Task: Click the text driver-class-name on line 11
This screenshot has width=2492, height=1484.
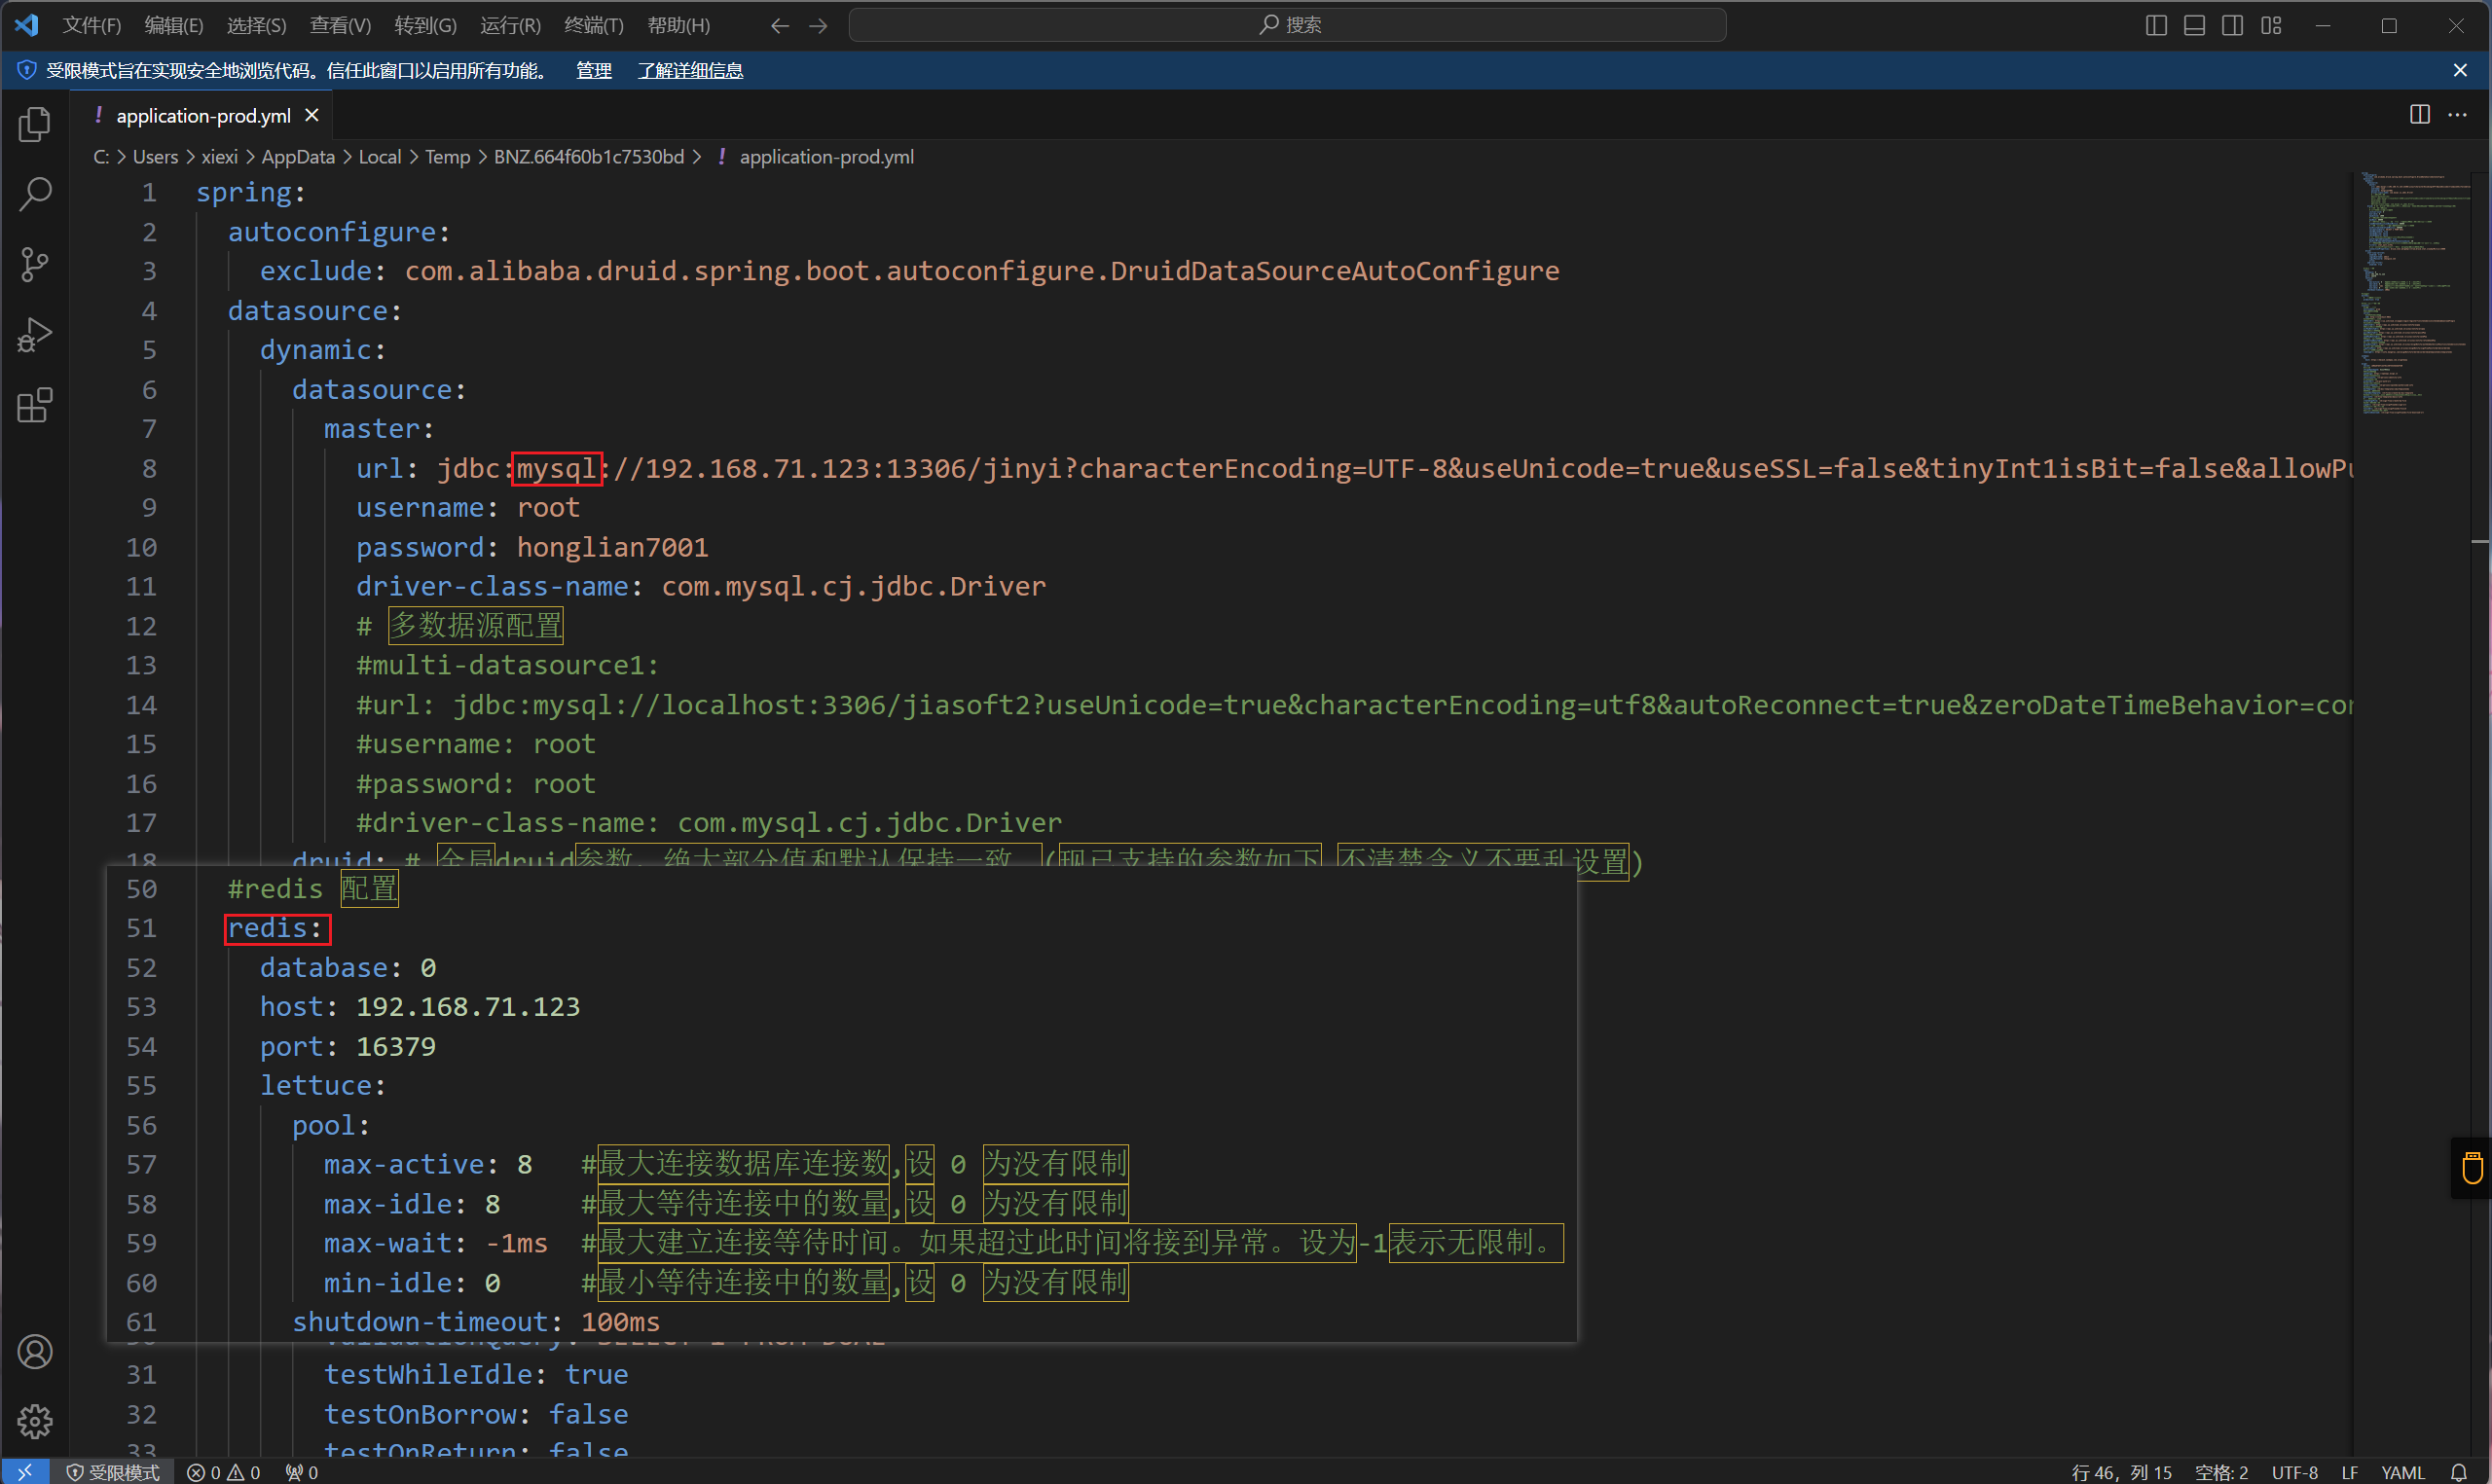Action: (x=492, y=586)
